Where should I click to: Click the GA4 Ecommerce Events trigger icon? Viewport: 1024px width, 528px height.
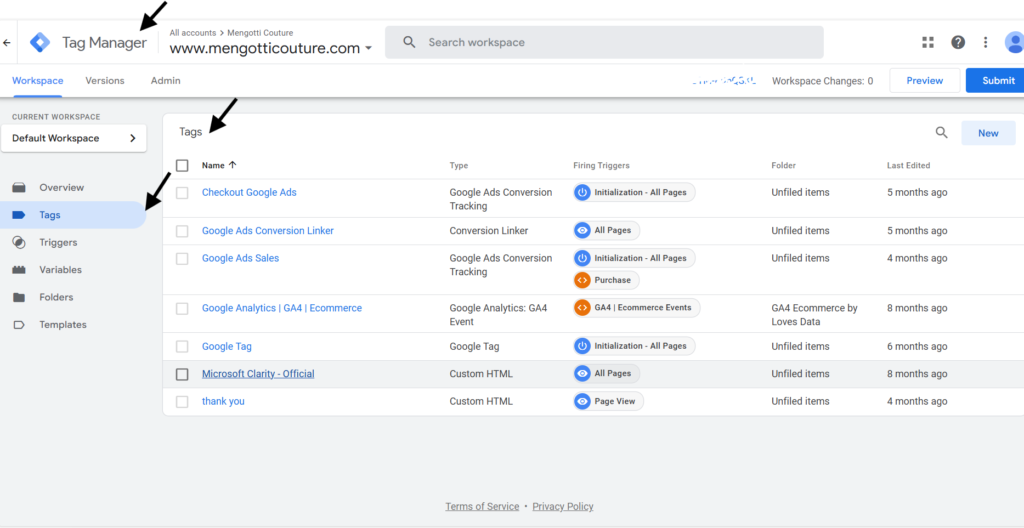[x=583, y=308]
